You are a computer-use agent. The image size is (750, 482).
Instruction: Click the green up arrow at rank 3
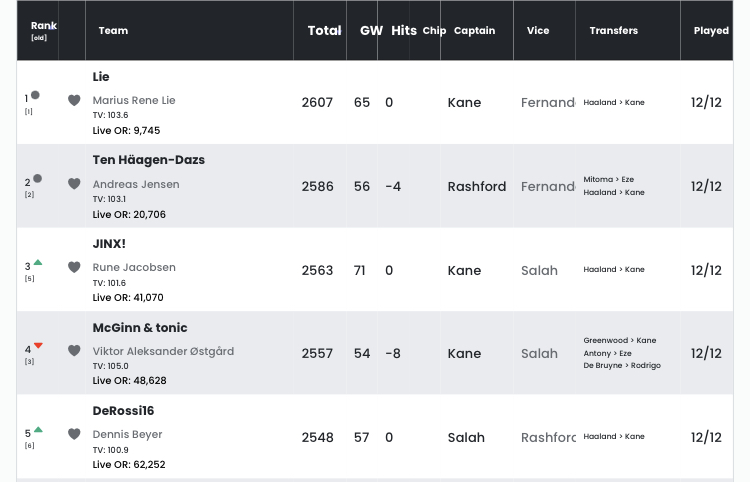pyautogui.click(x=38, y=262)
